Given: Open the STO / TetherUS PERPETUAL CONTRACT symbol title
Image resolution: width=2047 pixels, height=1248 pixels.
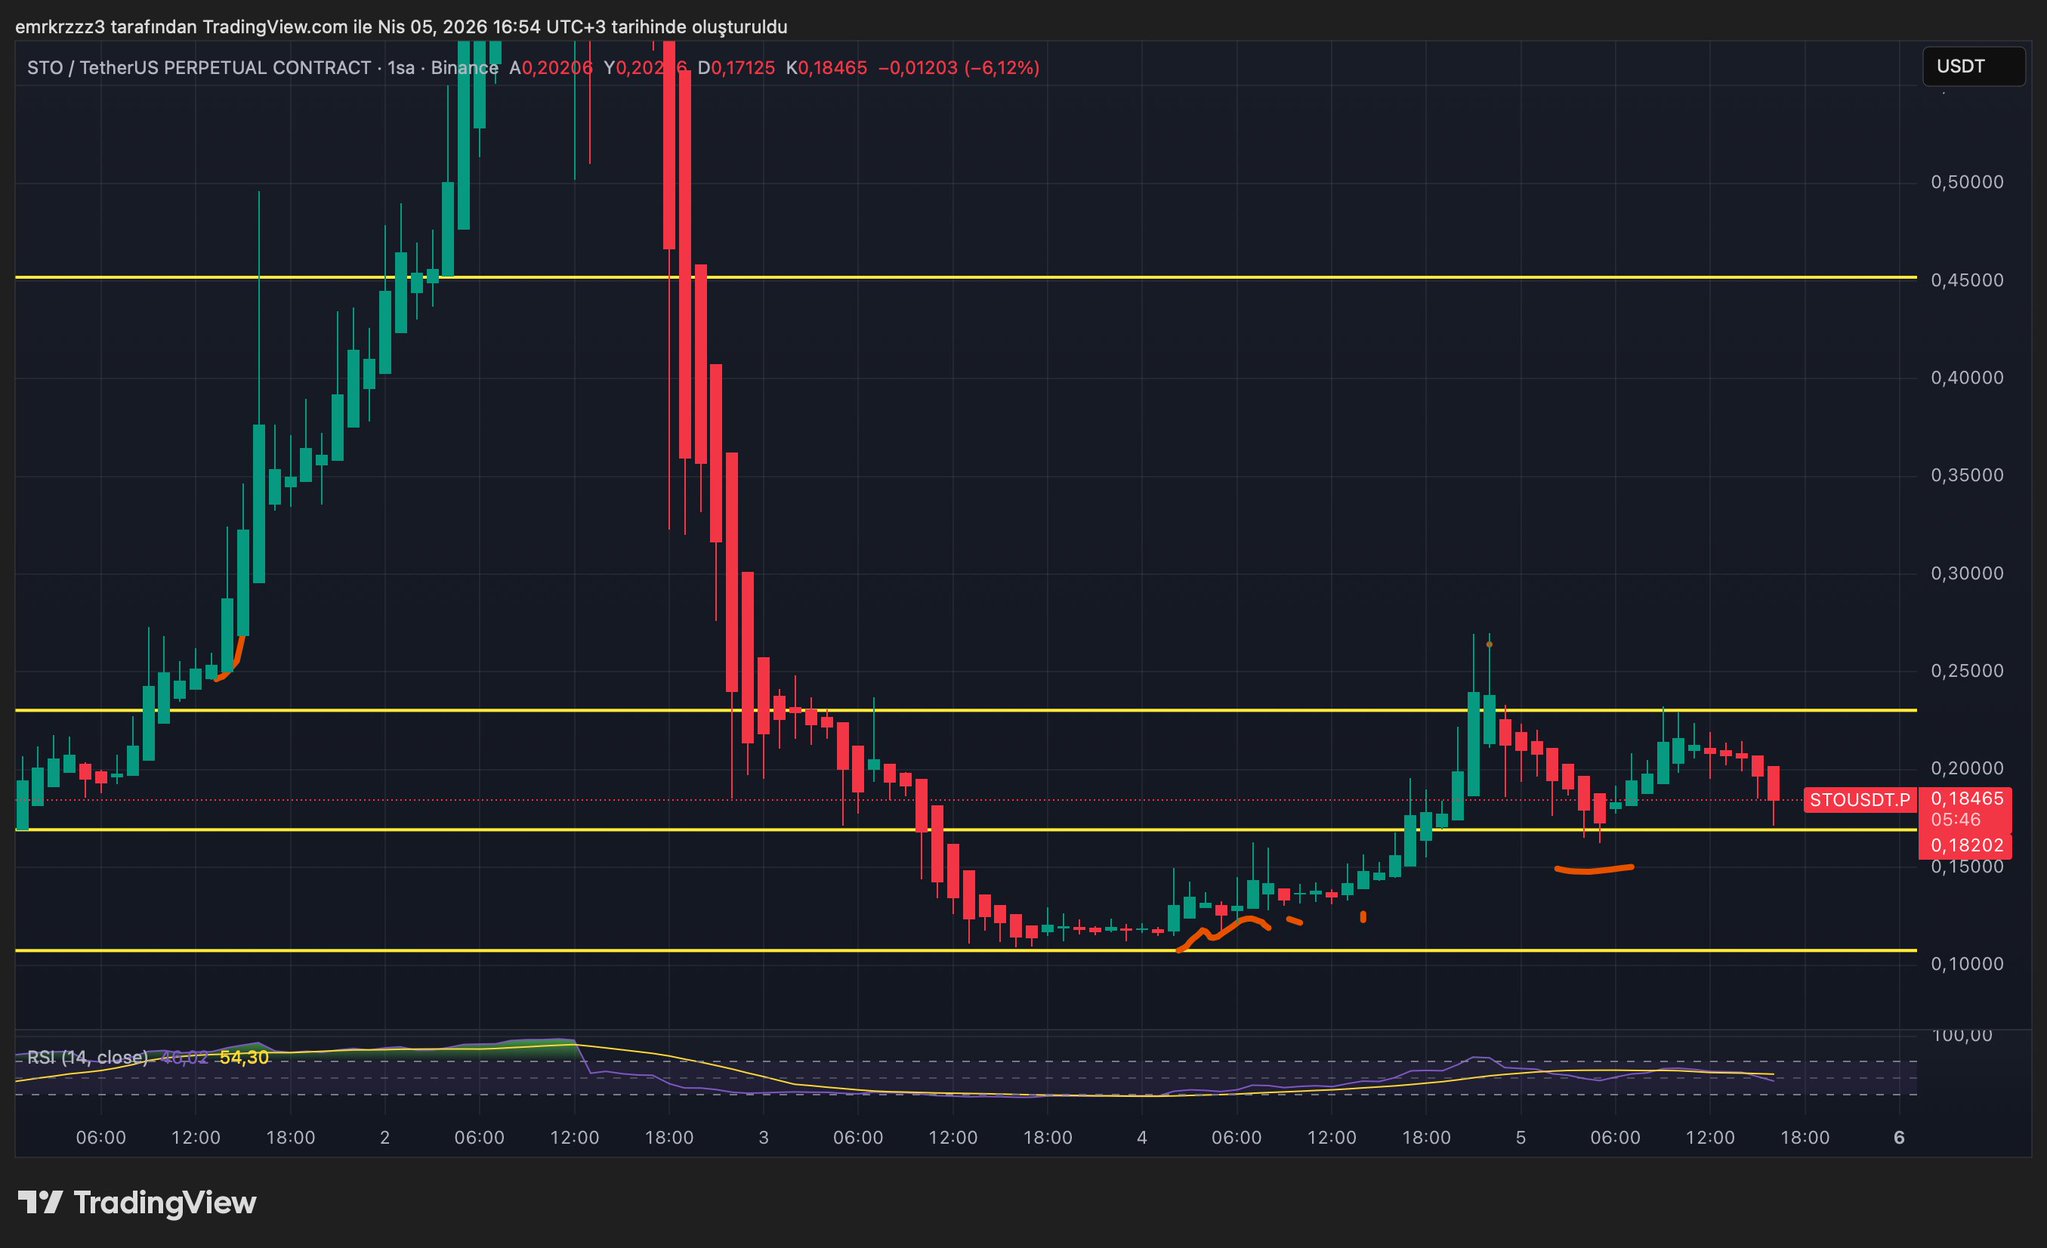Looking at the screenshot, I should (198, 68).
